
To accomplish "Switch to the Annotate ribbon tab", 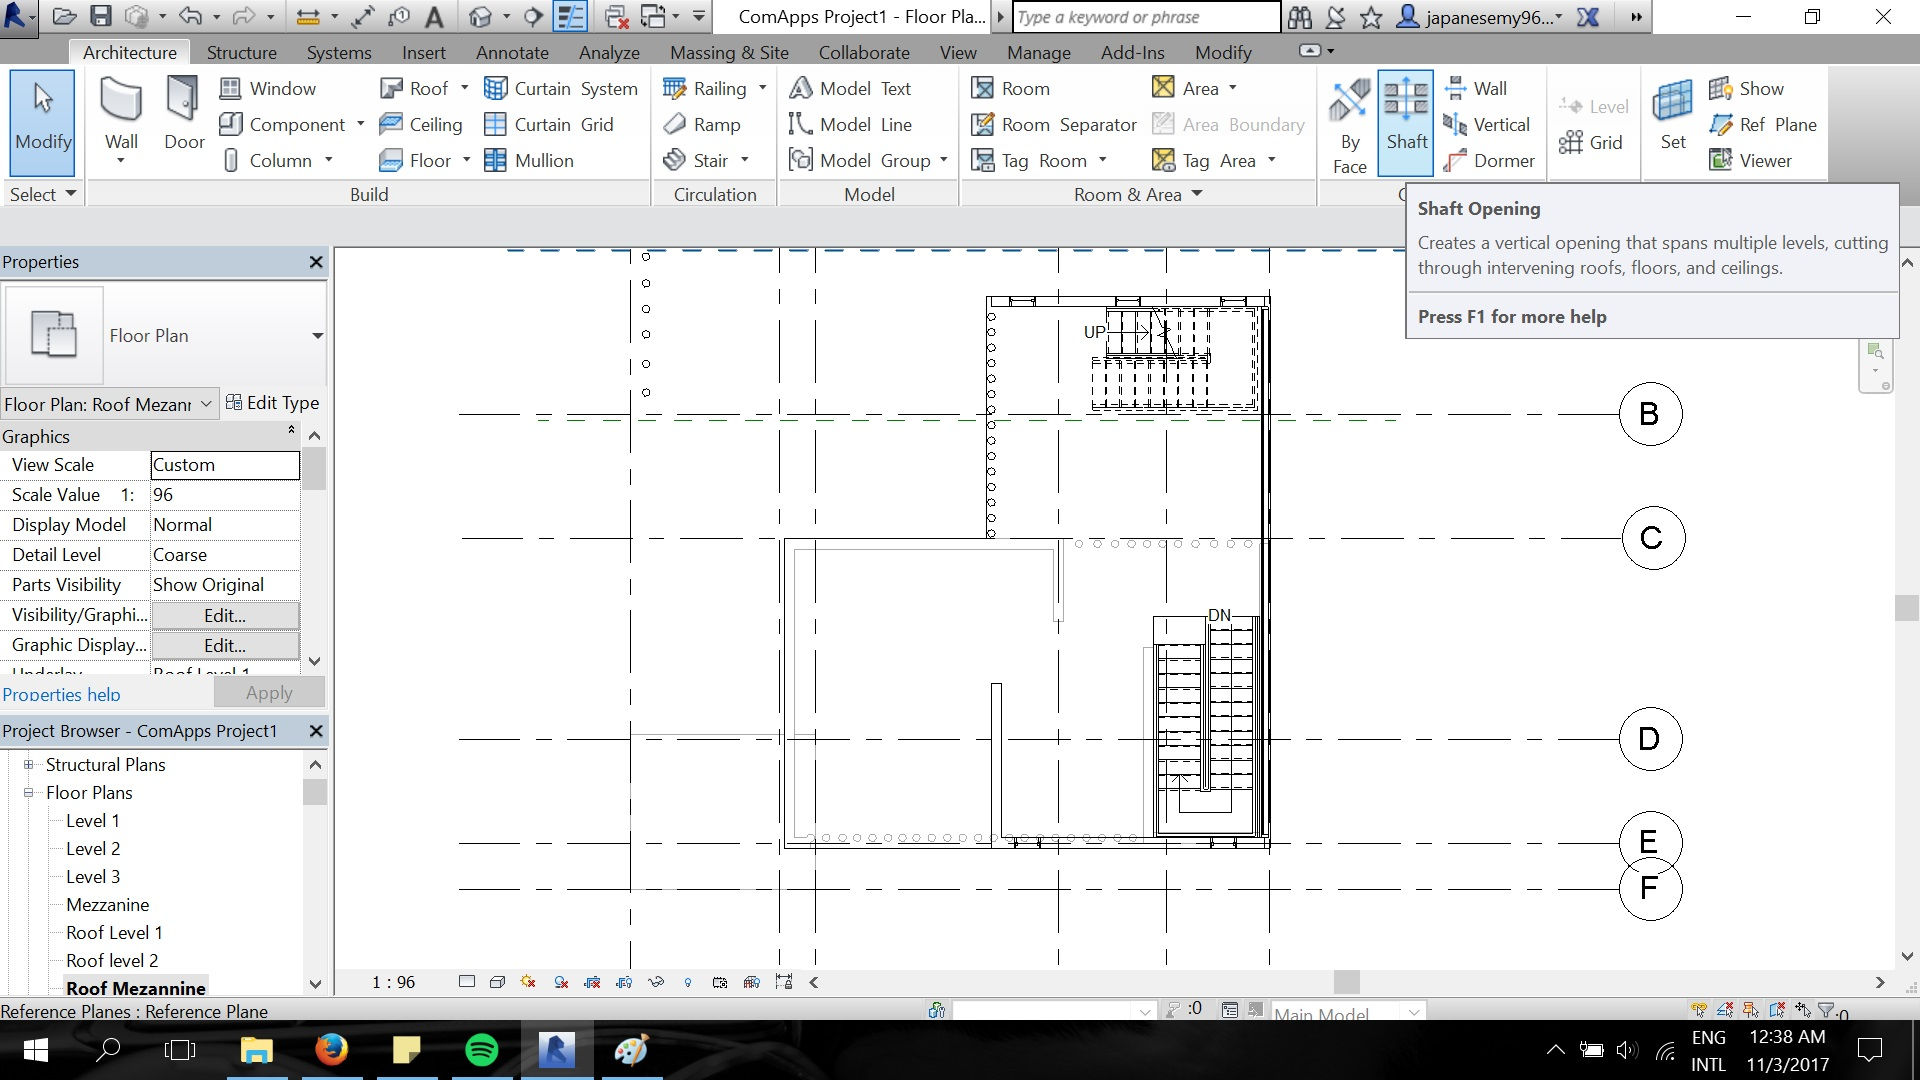I will coord(512,53).
